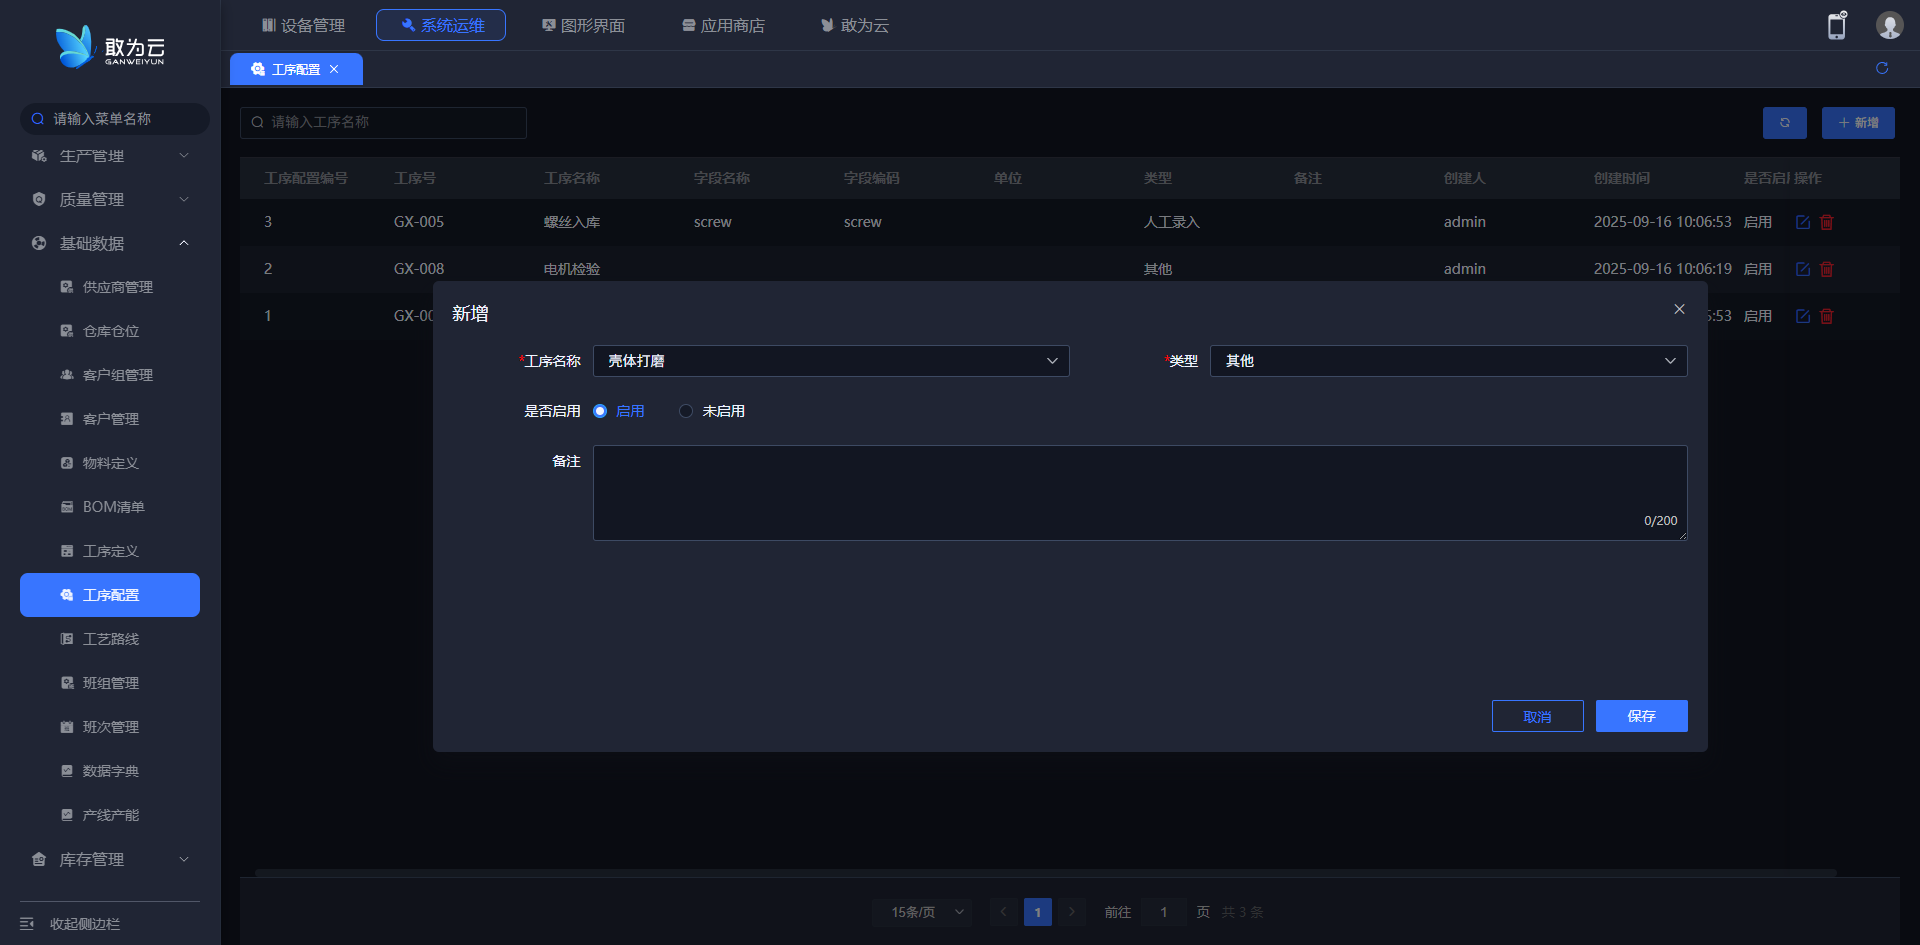Click the 取消 button
This screenshot has height=945, width=1920.
pyautogui.click(x=1537, y=716)
